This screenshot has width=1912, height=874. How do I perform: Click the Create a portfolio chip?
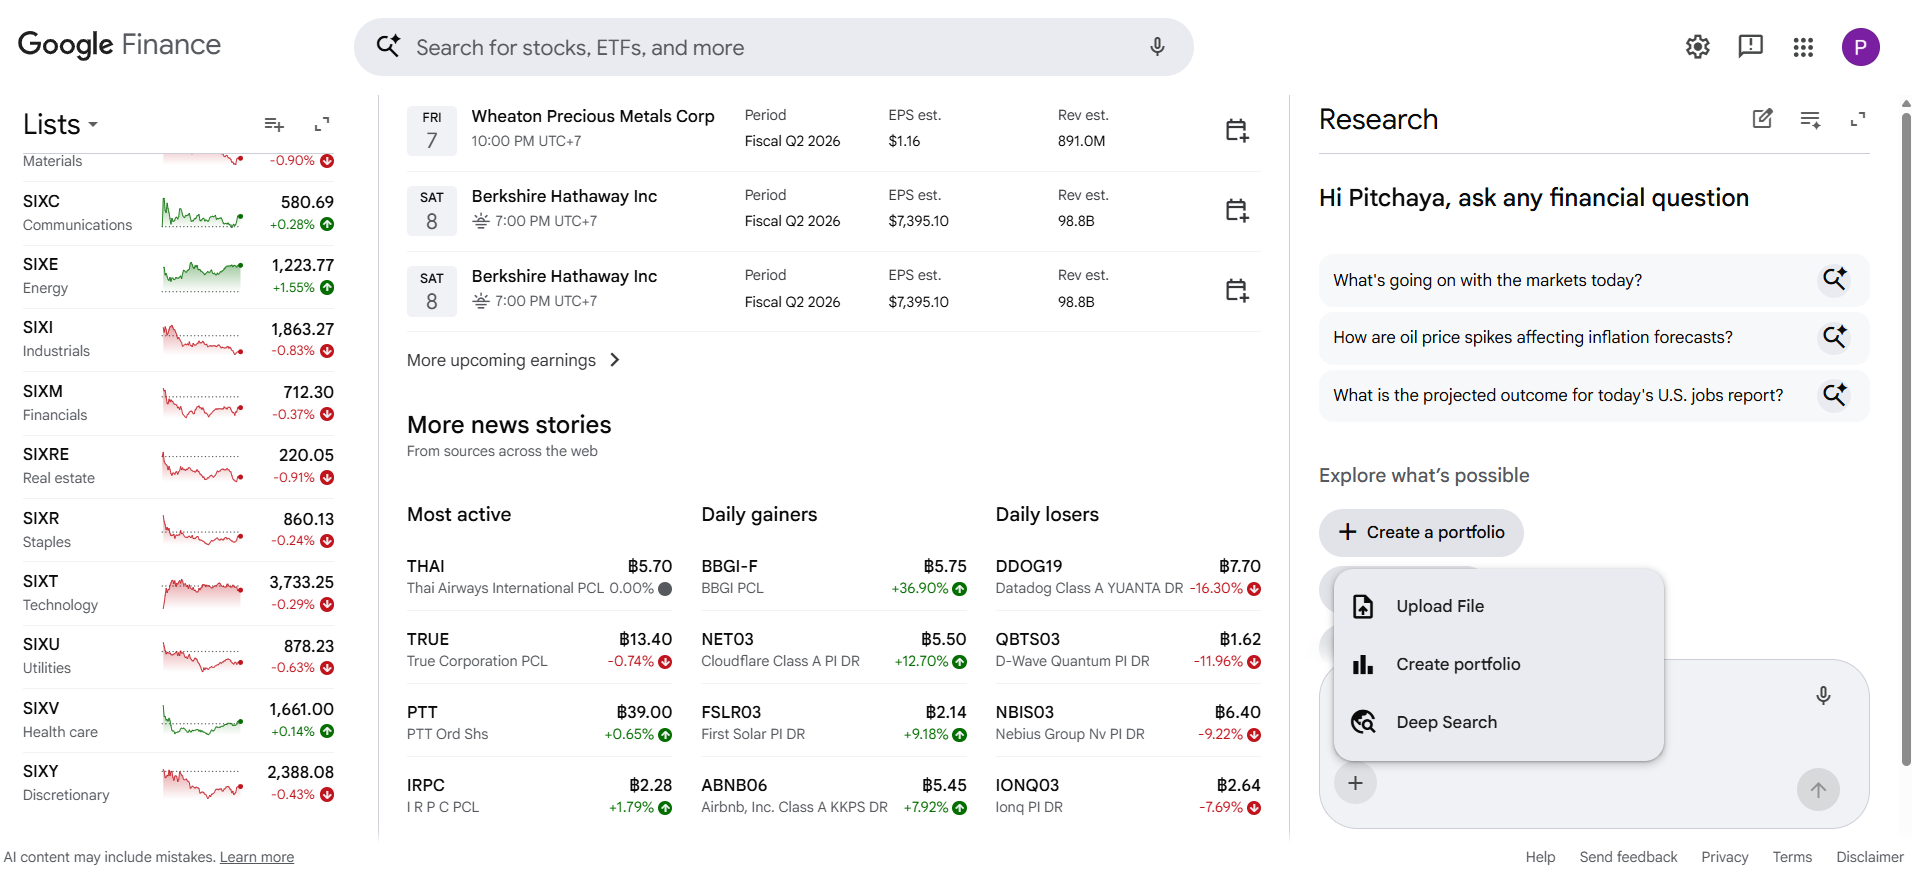(1421, 532)
